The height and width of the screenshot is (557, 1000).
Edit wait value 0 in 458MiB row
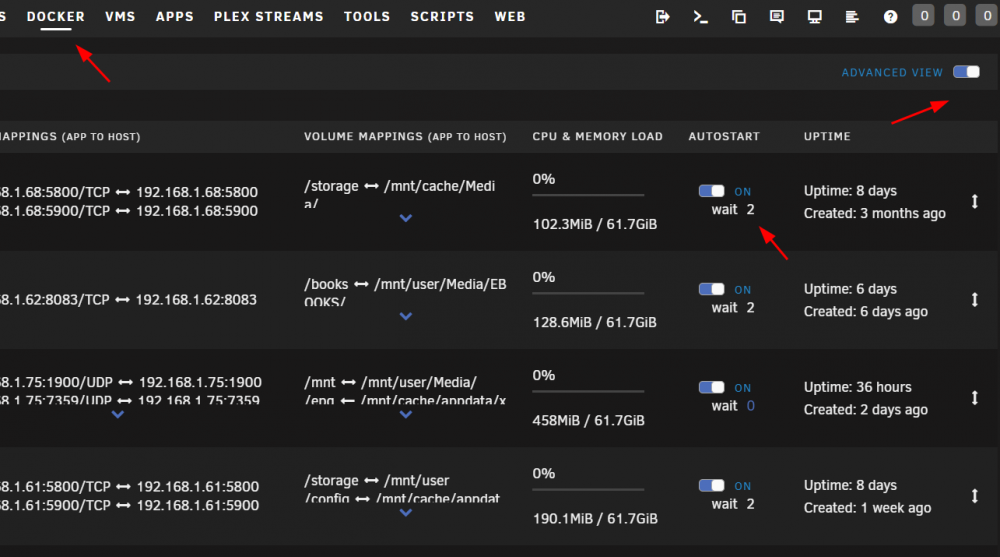(751, 406)
